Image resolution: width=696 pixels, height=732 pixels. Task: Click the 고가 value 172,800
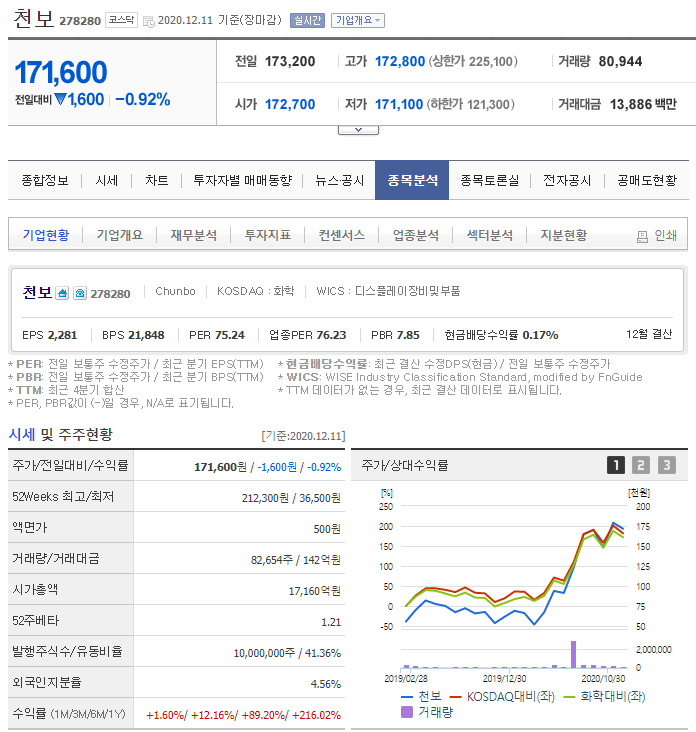[x=400, y=61]
